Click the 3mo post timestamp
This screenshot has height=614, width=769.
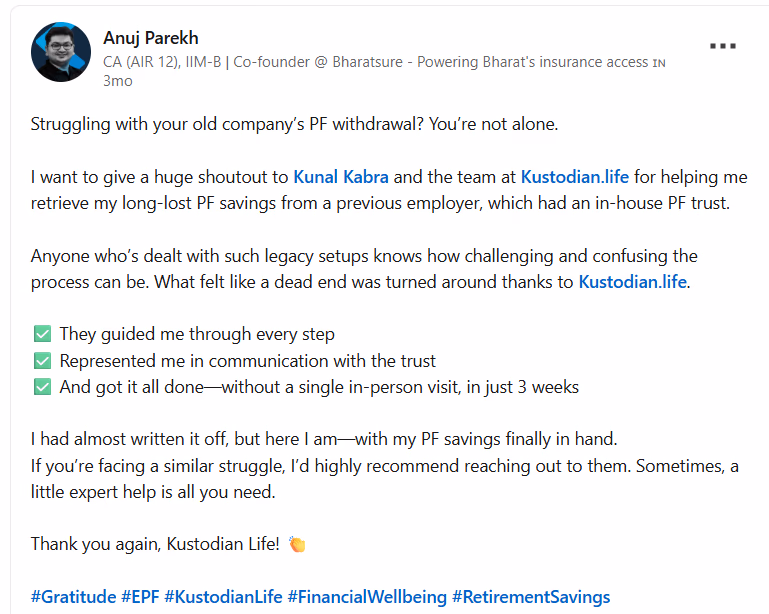point(118,81)
